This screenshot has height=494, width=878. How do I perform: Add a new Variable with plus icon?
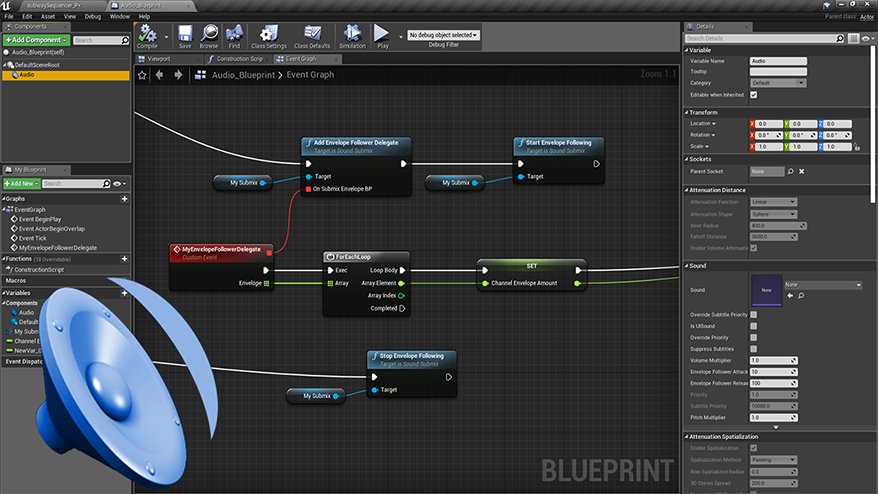click(124, 293)
